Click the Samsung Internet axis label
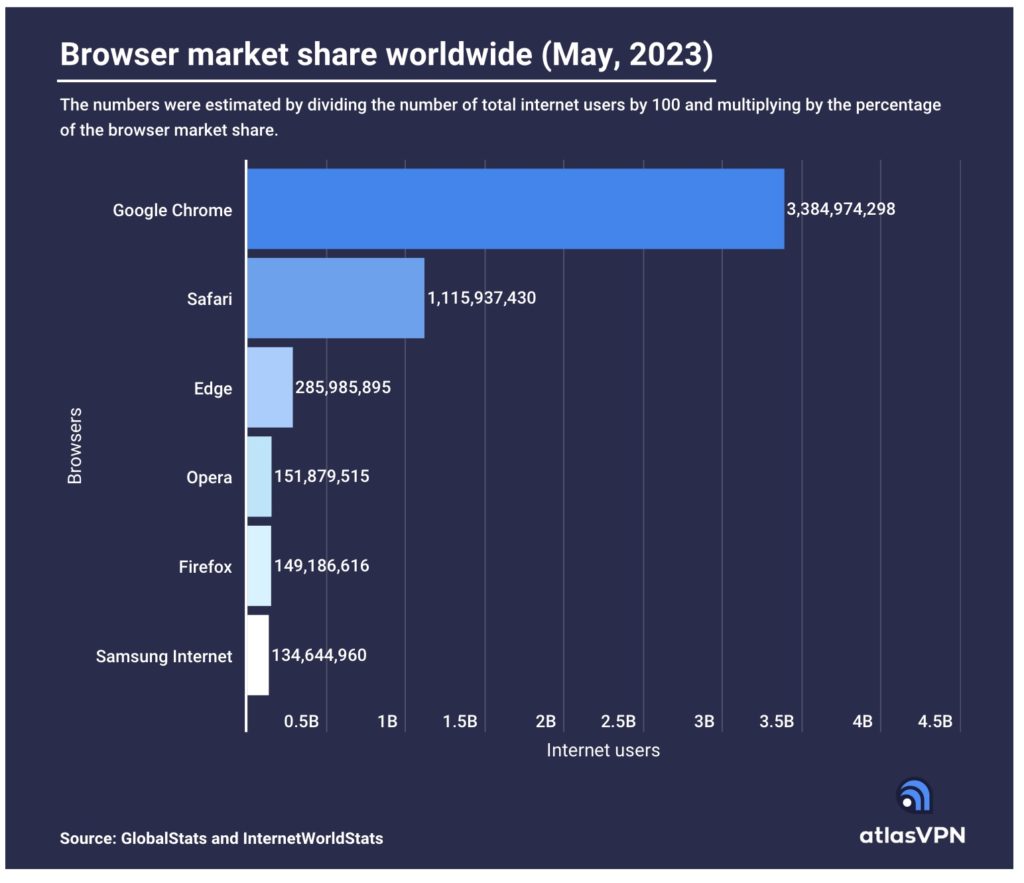 (x=164, y=656)
